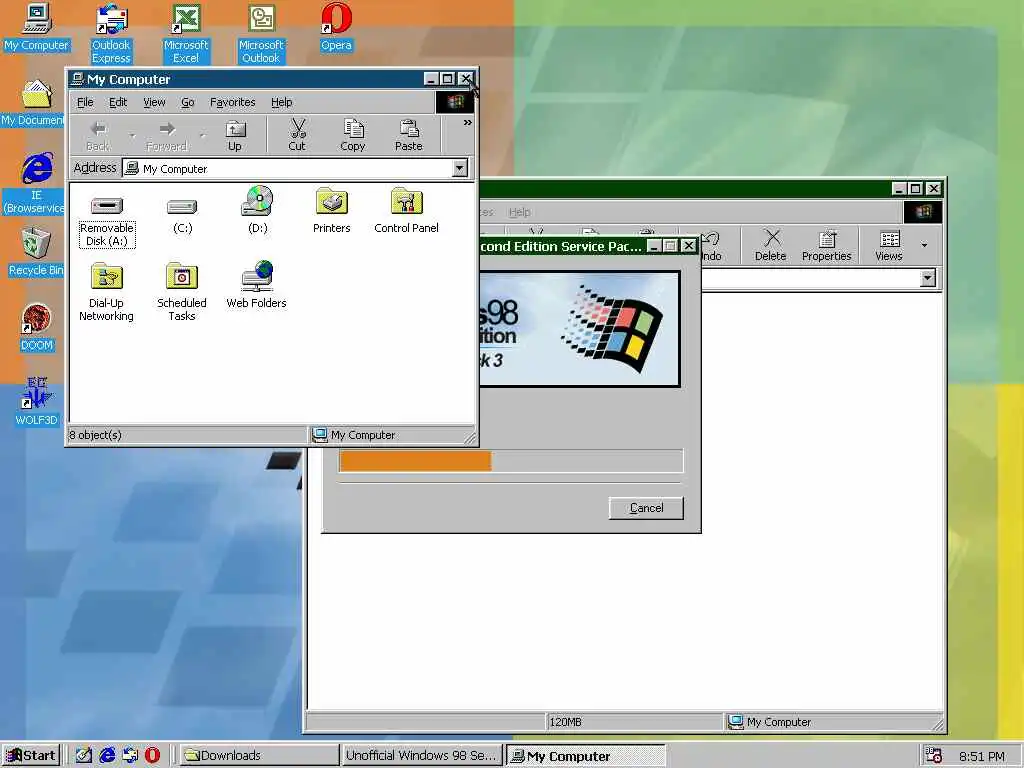Screen dimensions: 1024x768
Task: Open the Address bar dropdown in My Computer
Action: click(460, 168)
